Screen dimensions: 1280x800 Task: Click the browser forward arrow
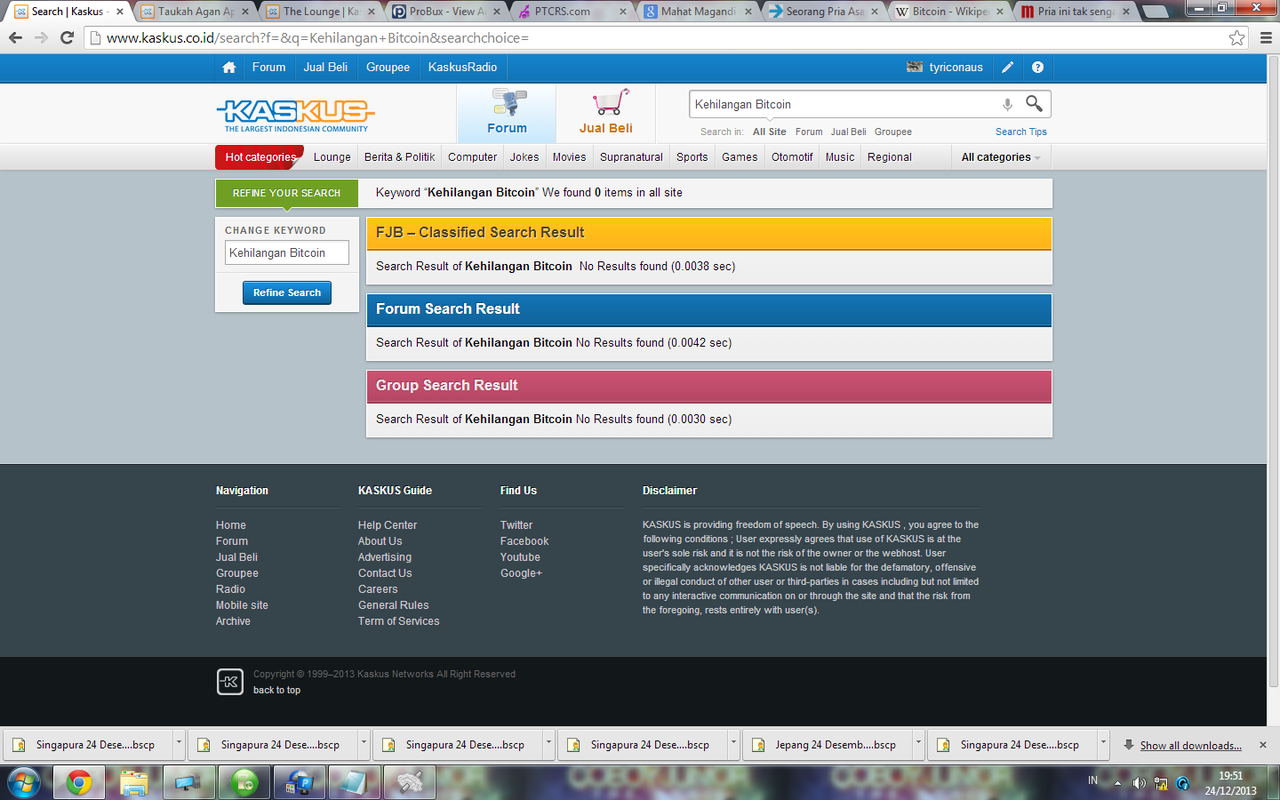[x=41, y=38]
